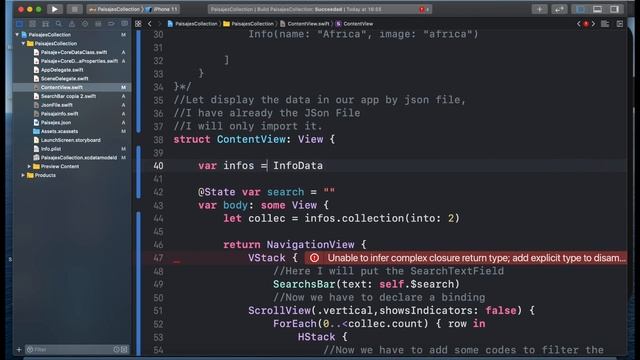
Task: Choose the iPhone 11 run destination
Action: click(x=162, y=9)
